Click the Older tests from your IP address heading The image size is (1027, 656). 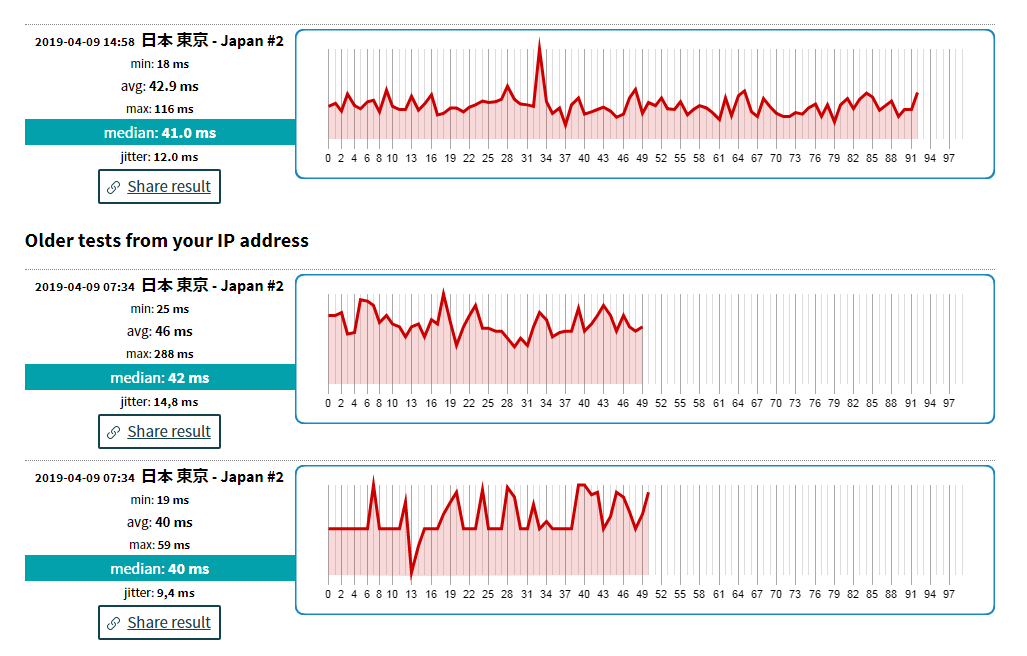coord(166,241)
